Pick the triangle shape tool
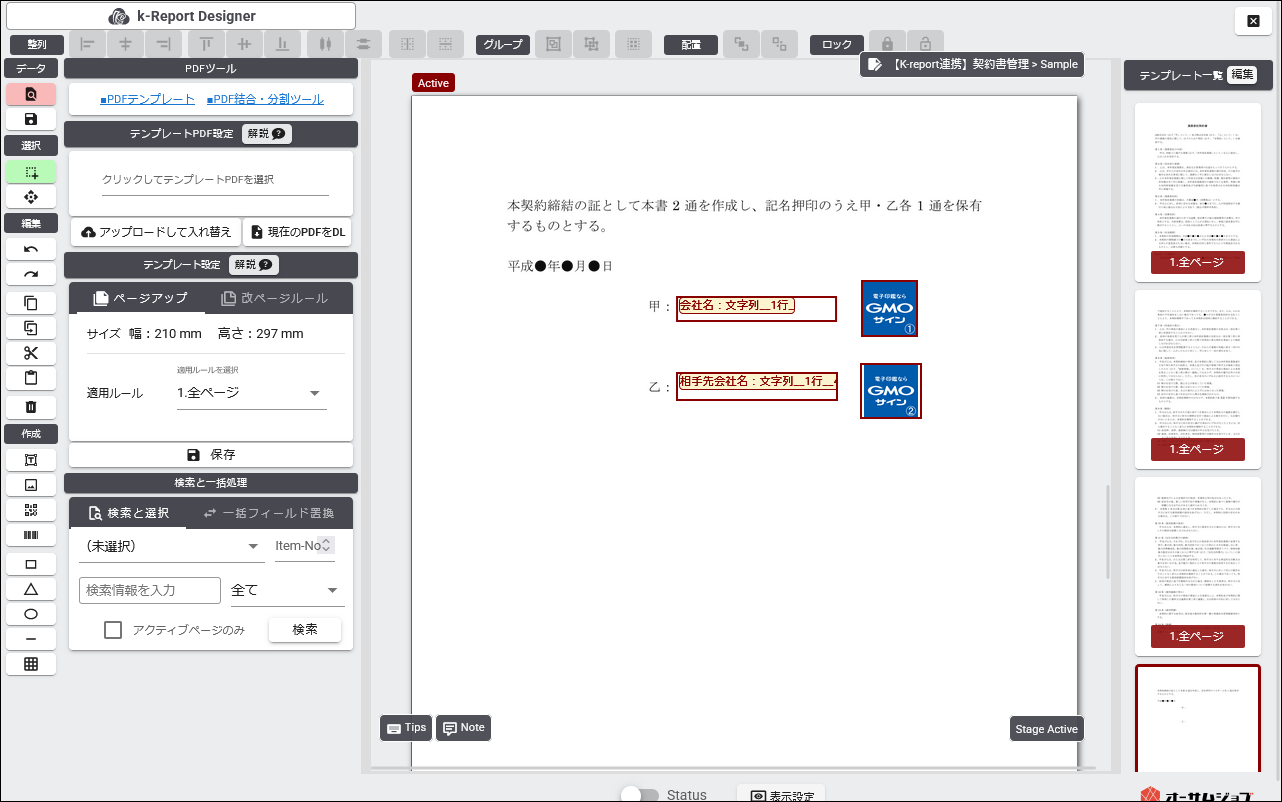 click(x=31, y=589)
